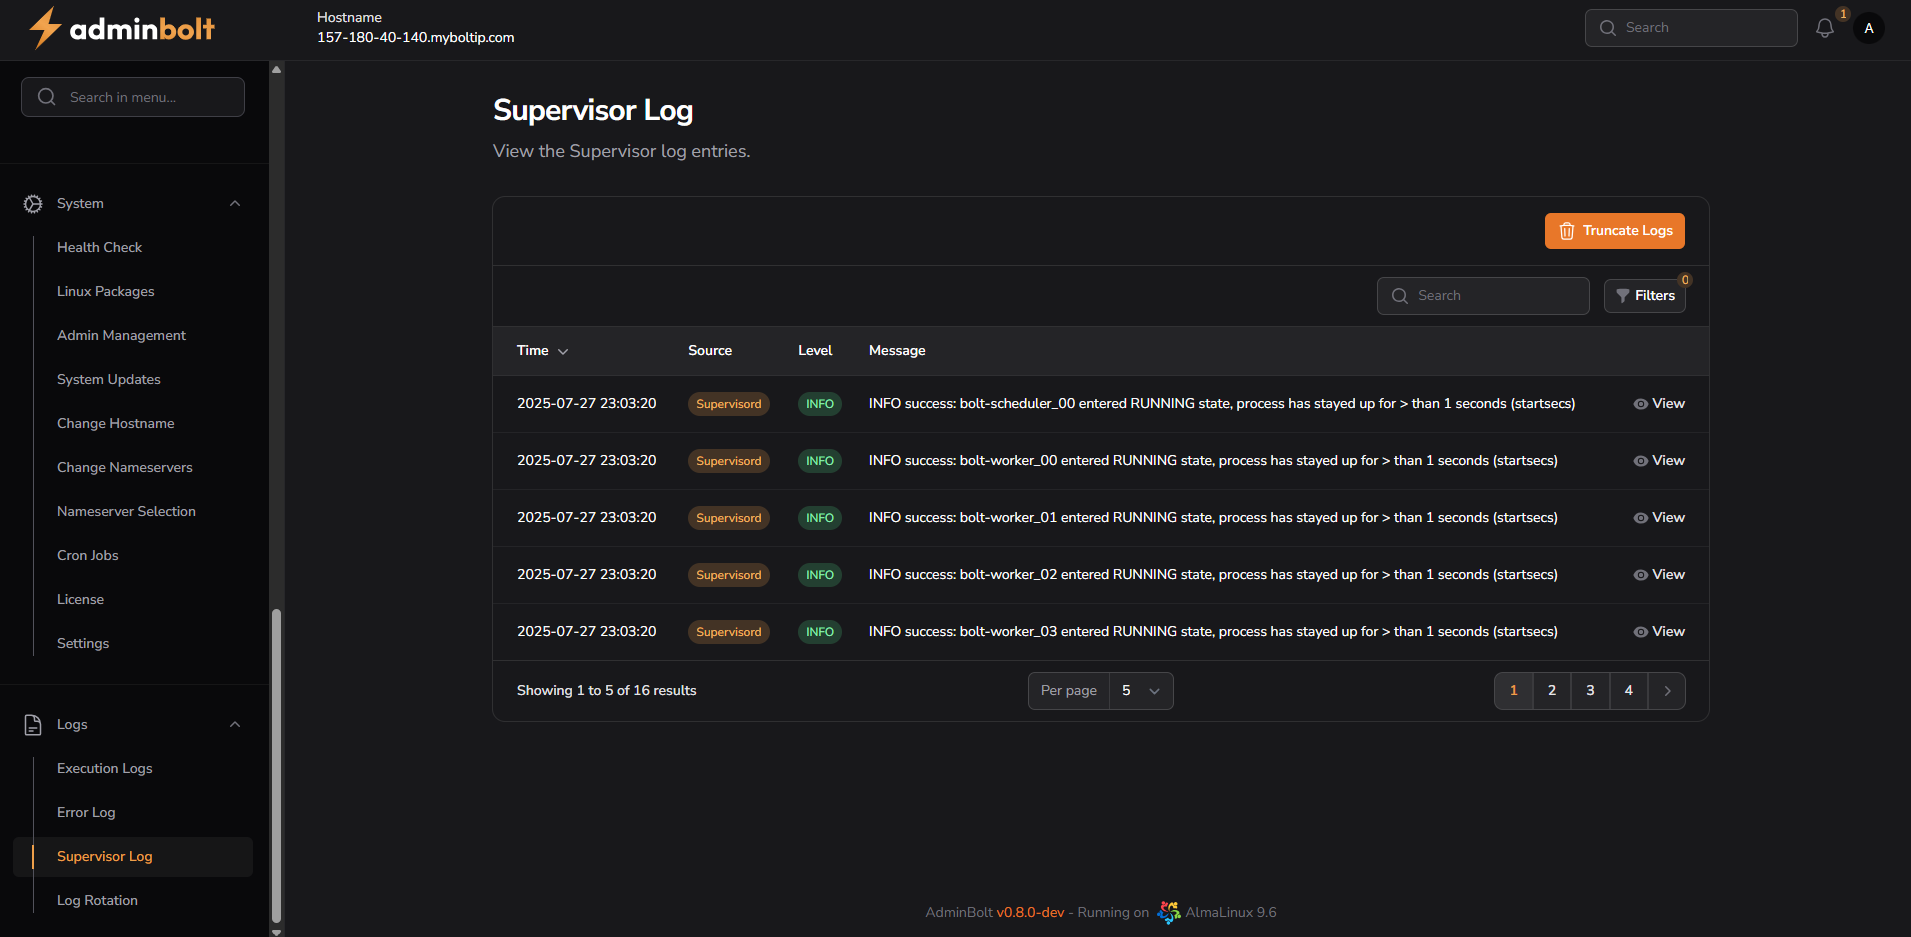Click the AlmaLinux logo in the footer
The height and width of the screenshot is (937, 1911).
coord(1168,912)
